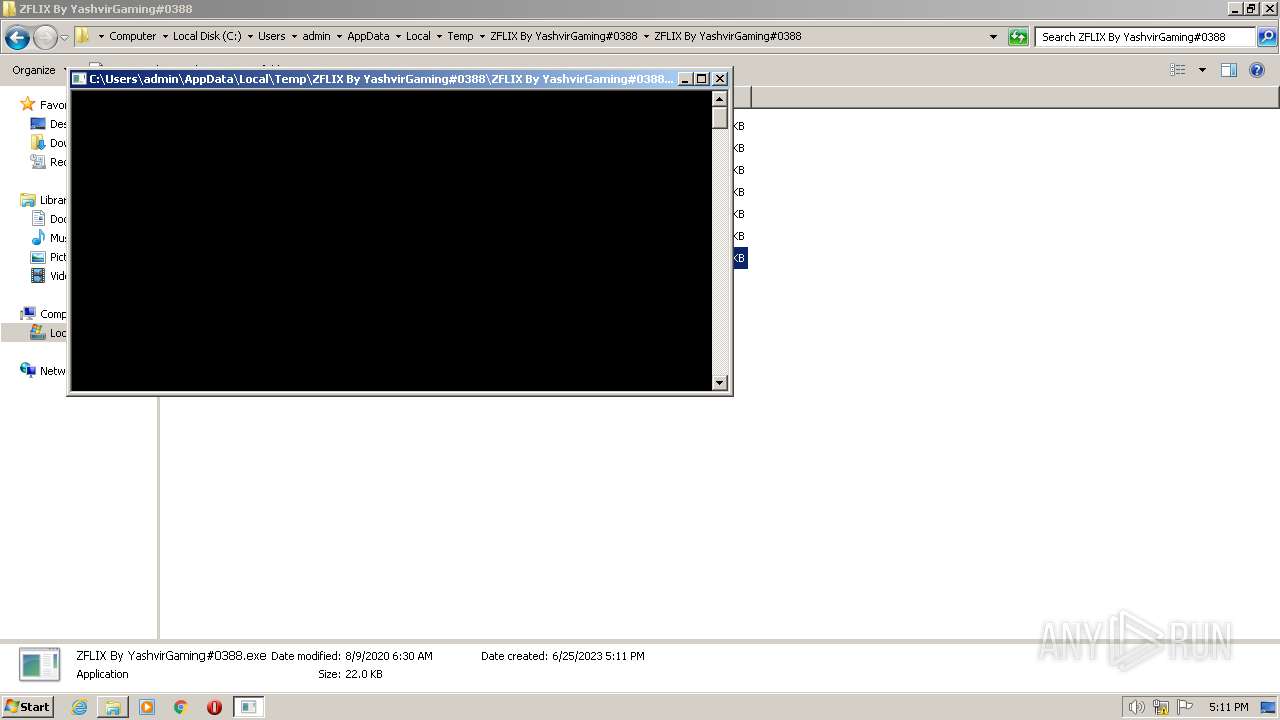Open Pictures library
Screen dimensions: 1280x720
click(49, 257)
